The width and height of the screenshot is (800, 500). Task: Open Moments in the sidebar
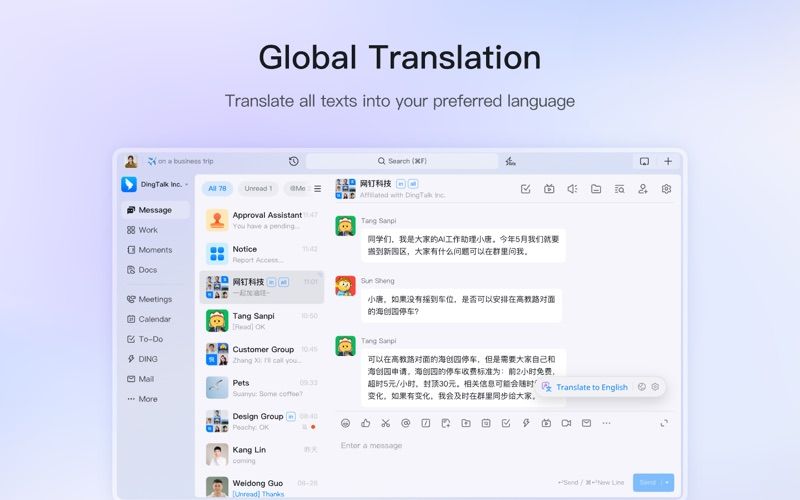click(149, 250)
